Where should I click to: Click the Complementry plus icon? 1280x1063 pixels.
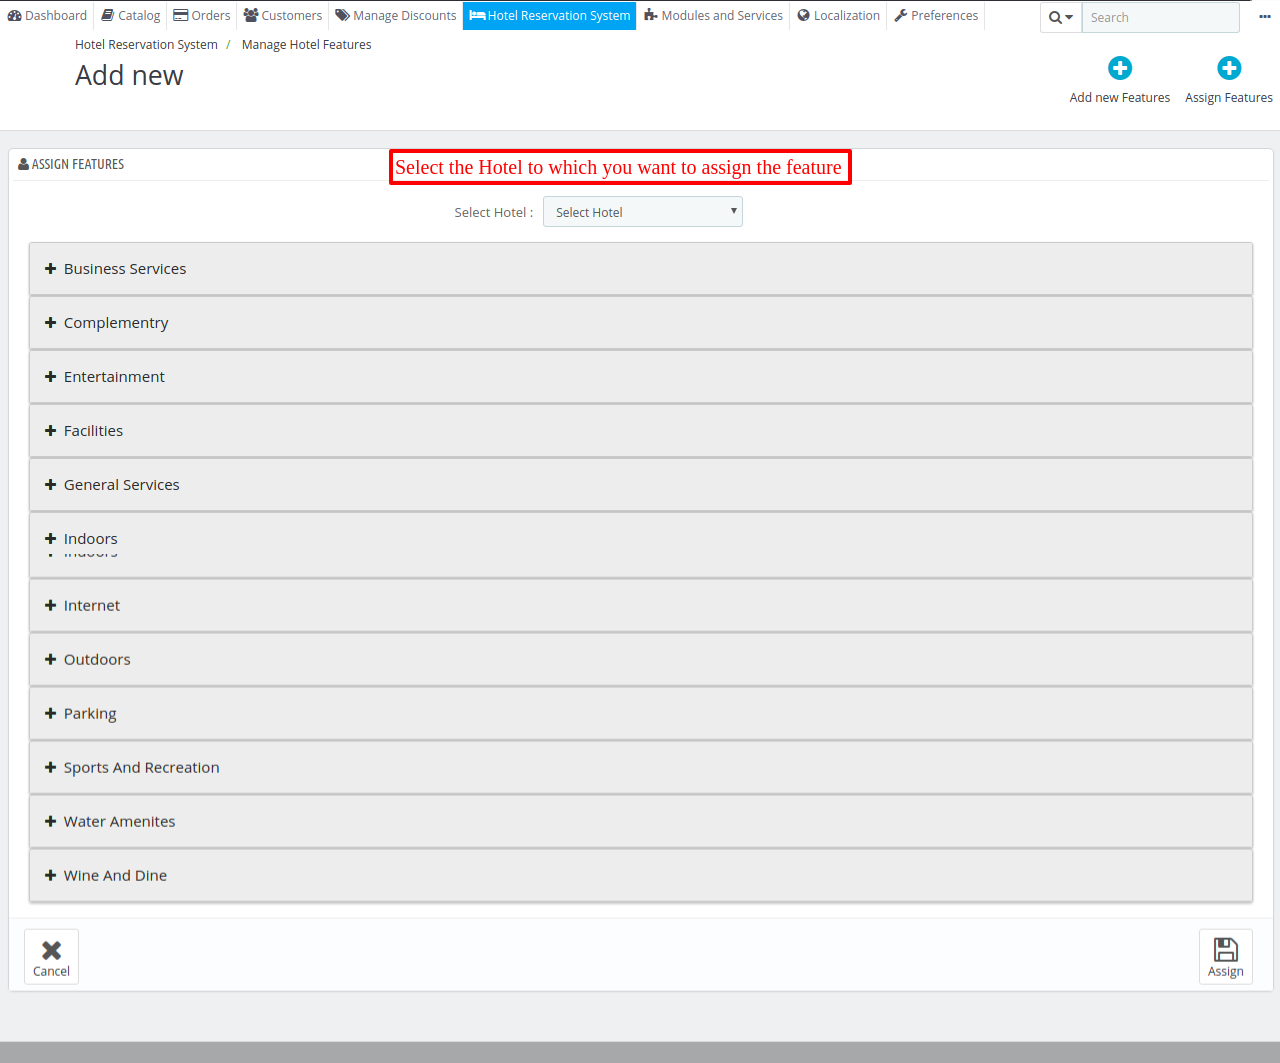coord(50,323)
